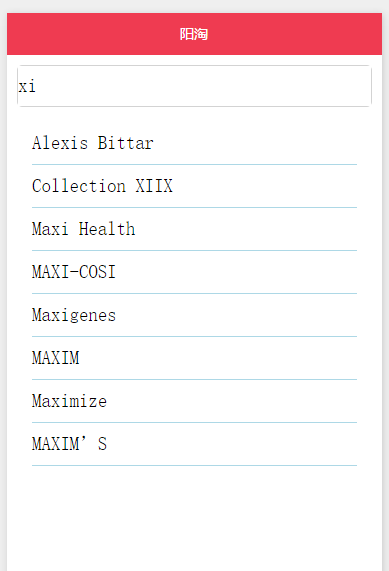Screen dimensions: 389x571
Task: Click the search field containing "xi"
Action: click(194, 86)
